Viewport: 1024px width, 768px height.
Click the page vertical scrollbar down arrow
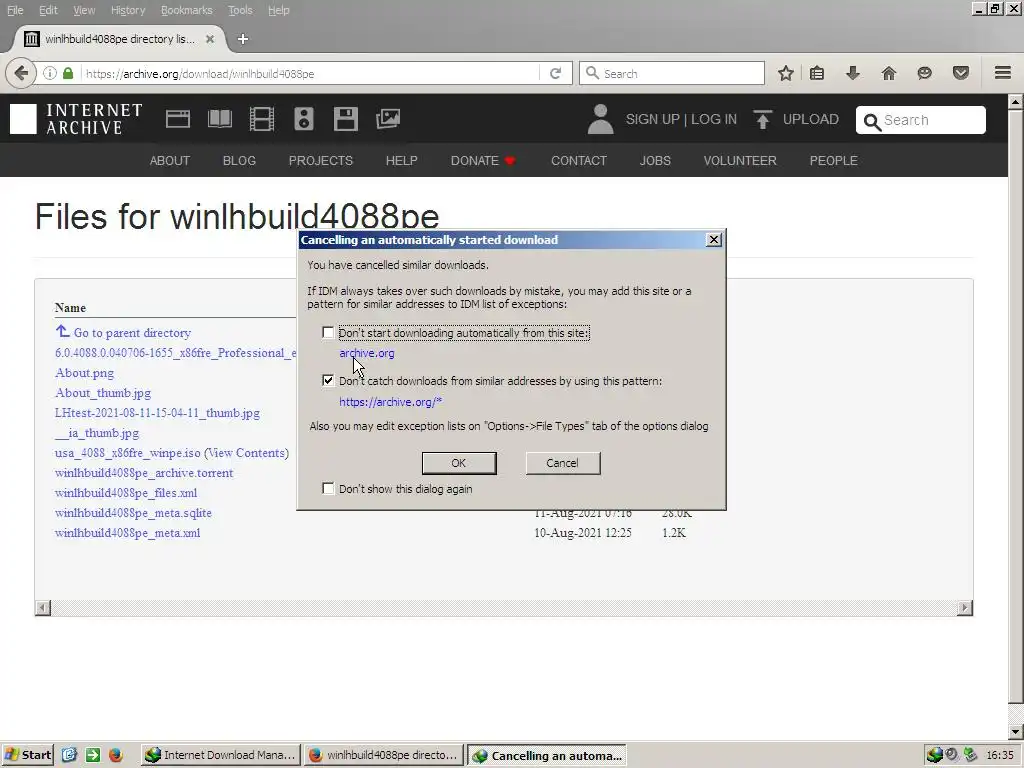pyautogui.click(x=1015, y=731)
